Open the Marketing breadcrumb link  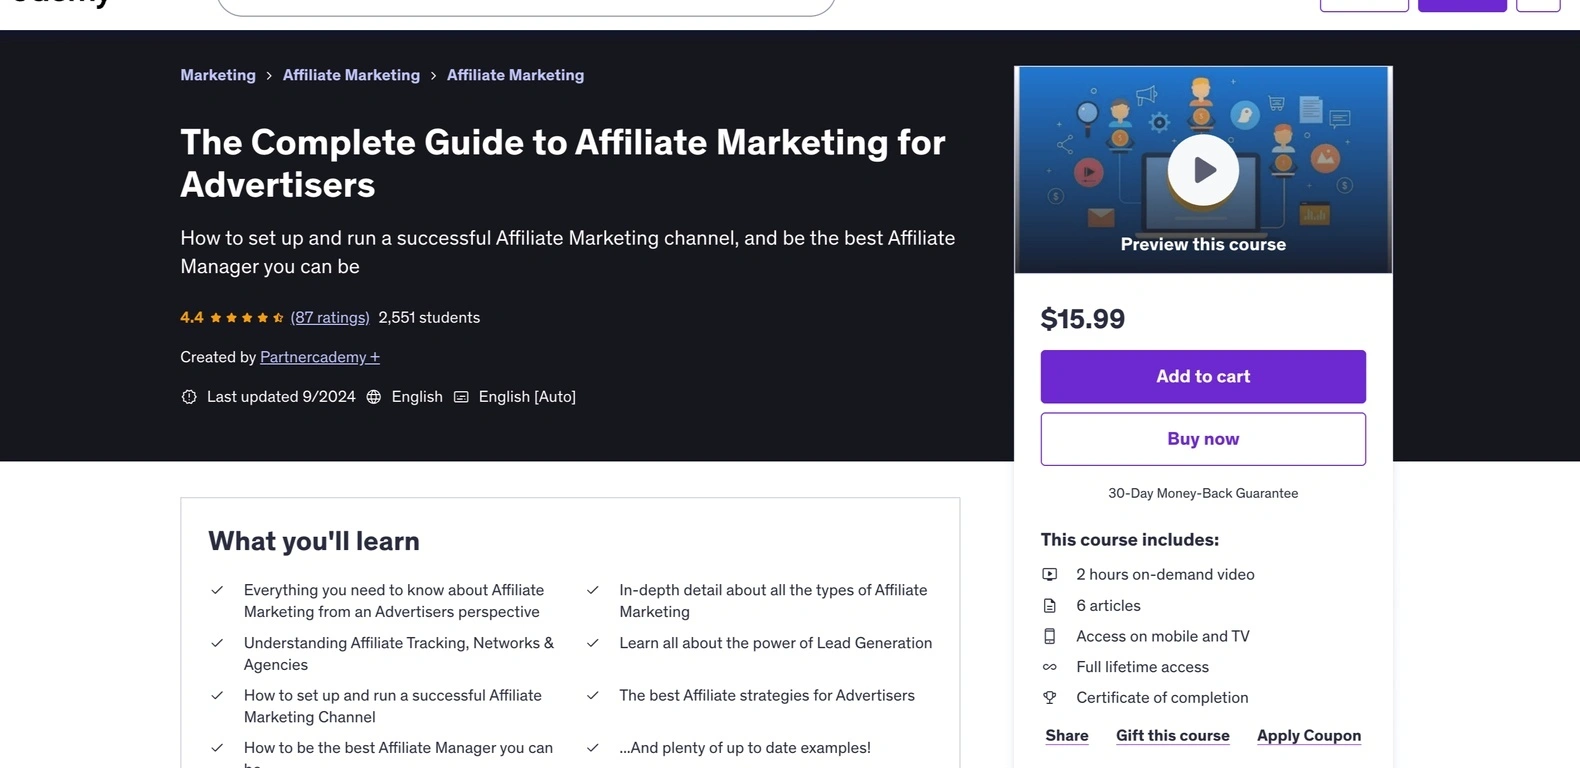[218, 75]
